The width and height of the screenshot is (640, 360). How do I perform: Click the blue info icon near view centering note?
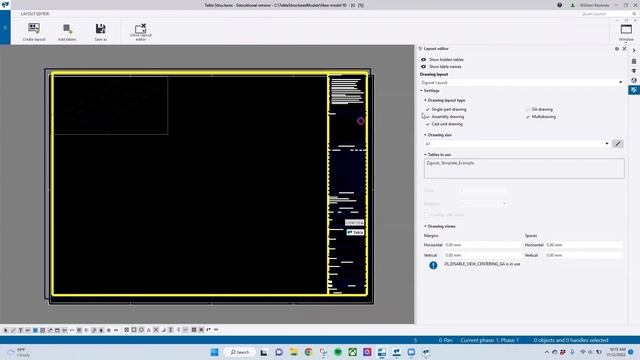(x=433, y=265)
